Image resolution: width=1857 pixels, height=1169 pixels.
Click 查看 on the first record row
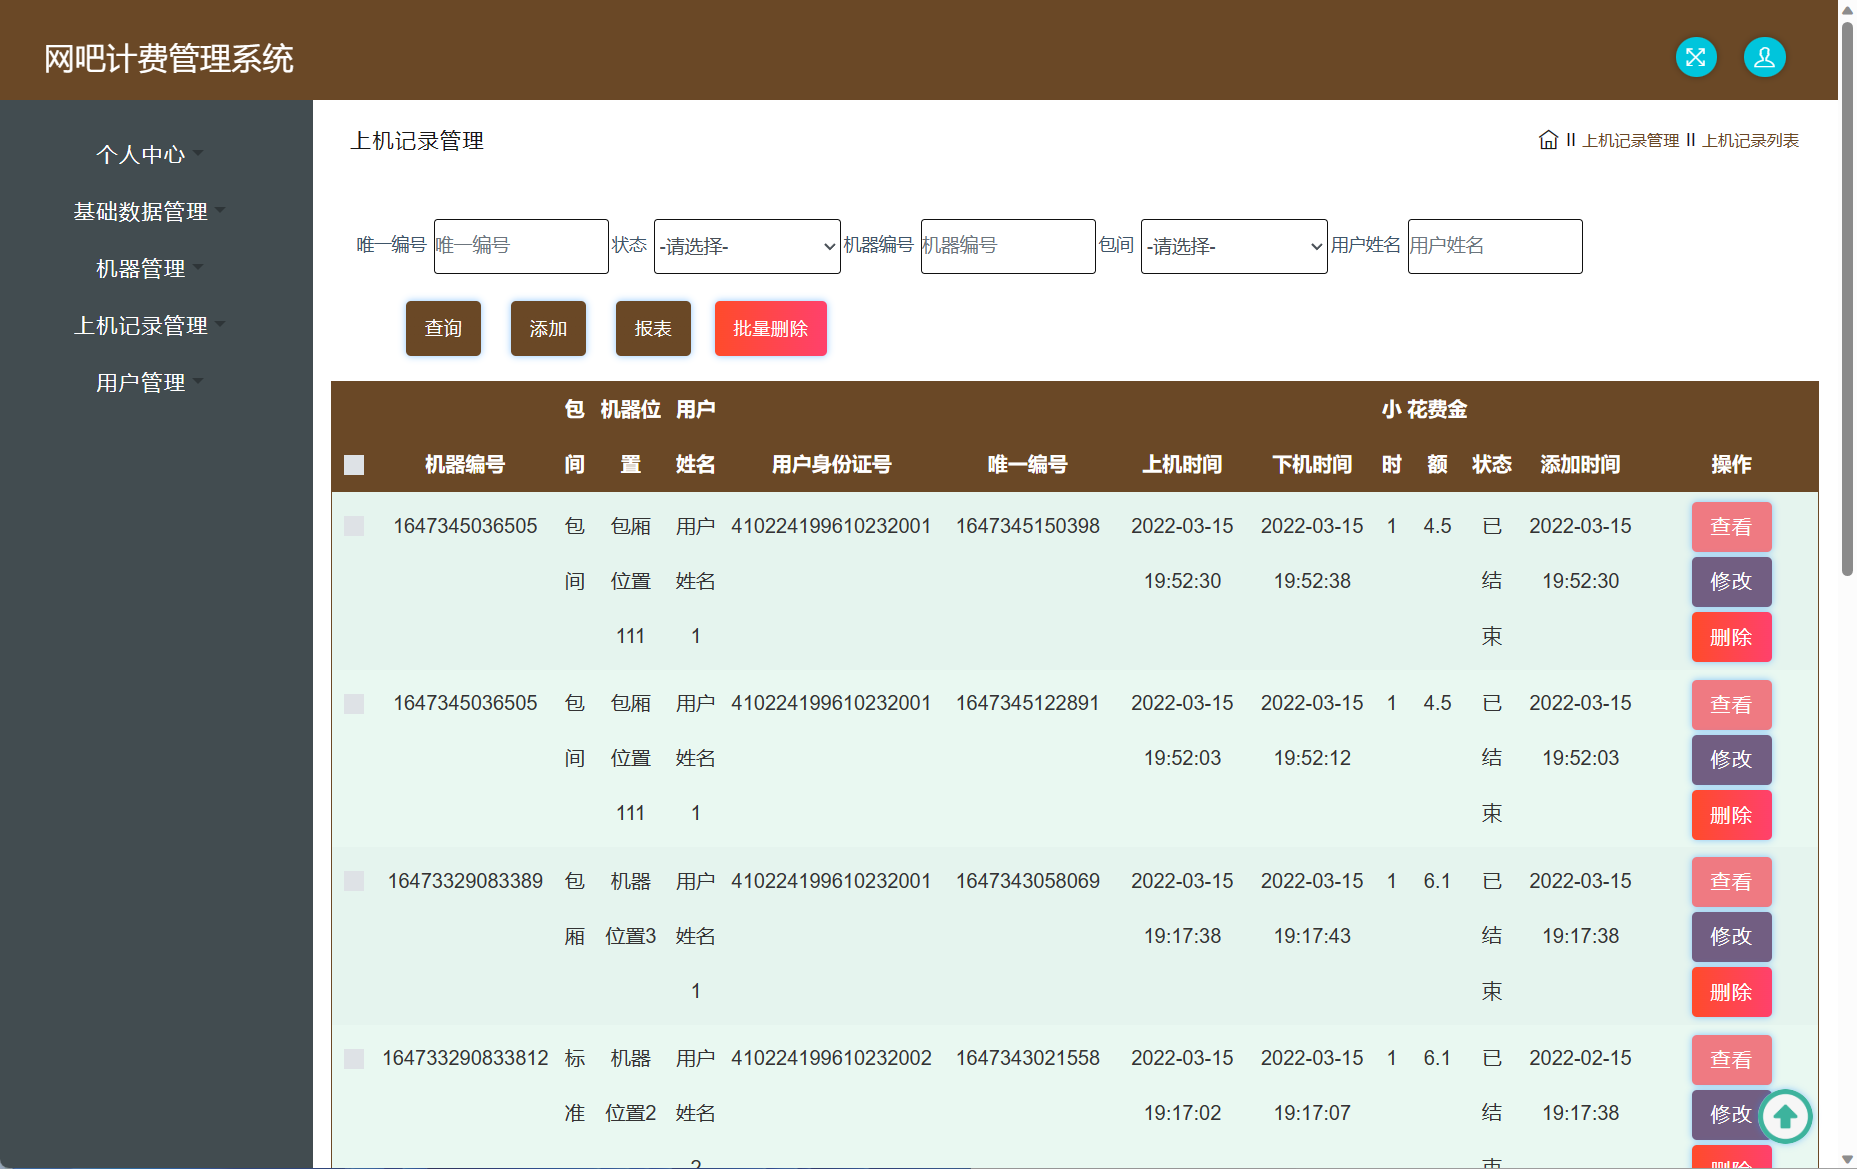pyautogui.click(x=1731, y=526)
